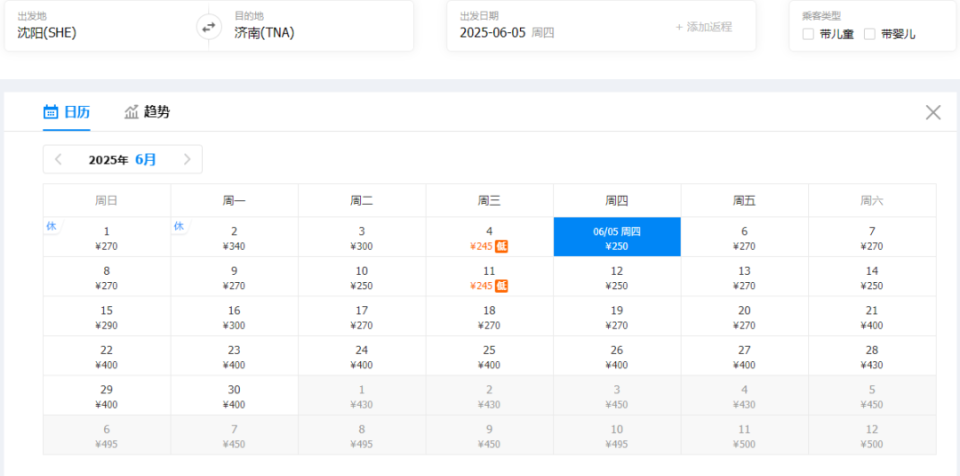Select June 13 Friday cell
The image size is (960, 476).
744,277
